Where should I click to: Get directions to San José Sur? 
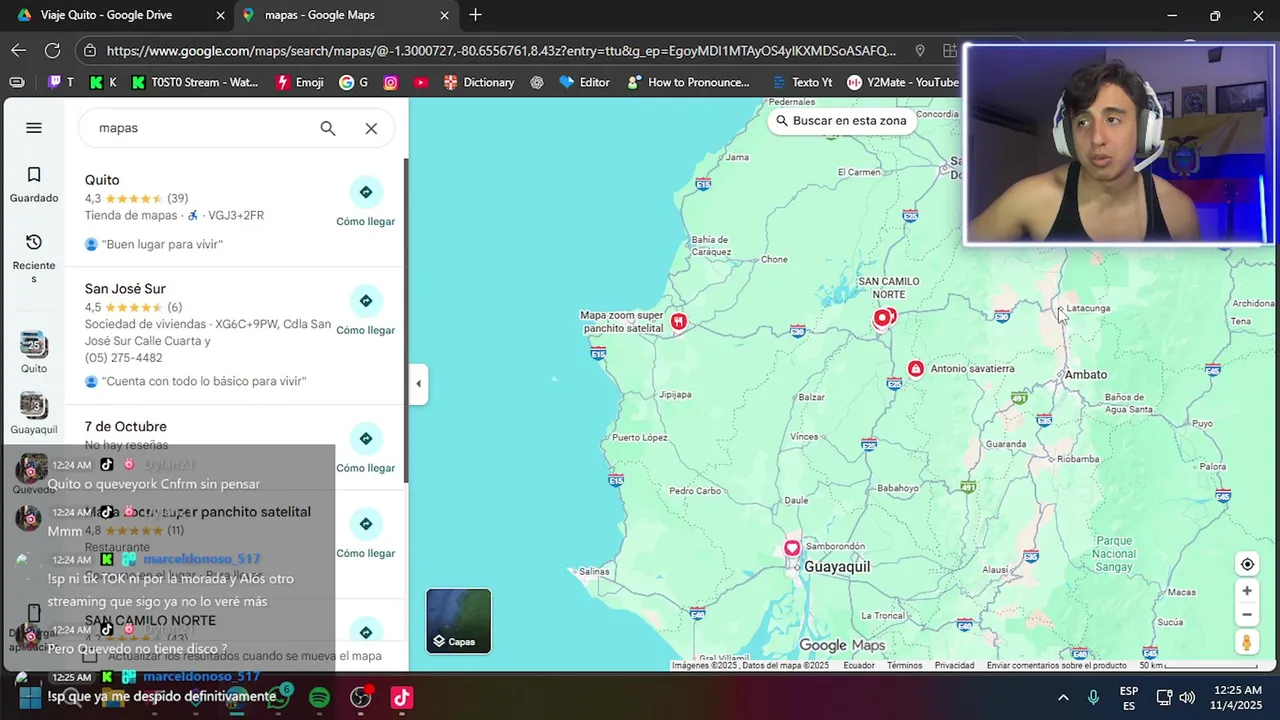(365, 310)
